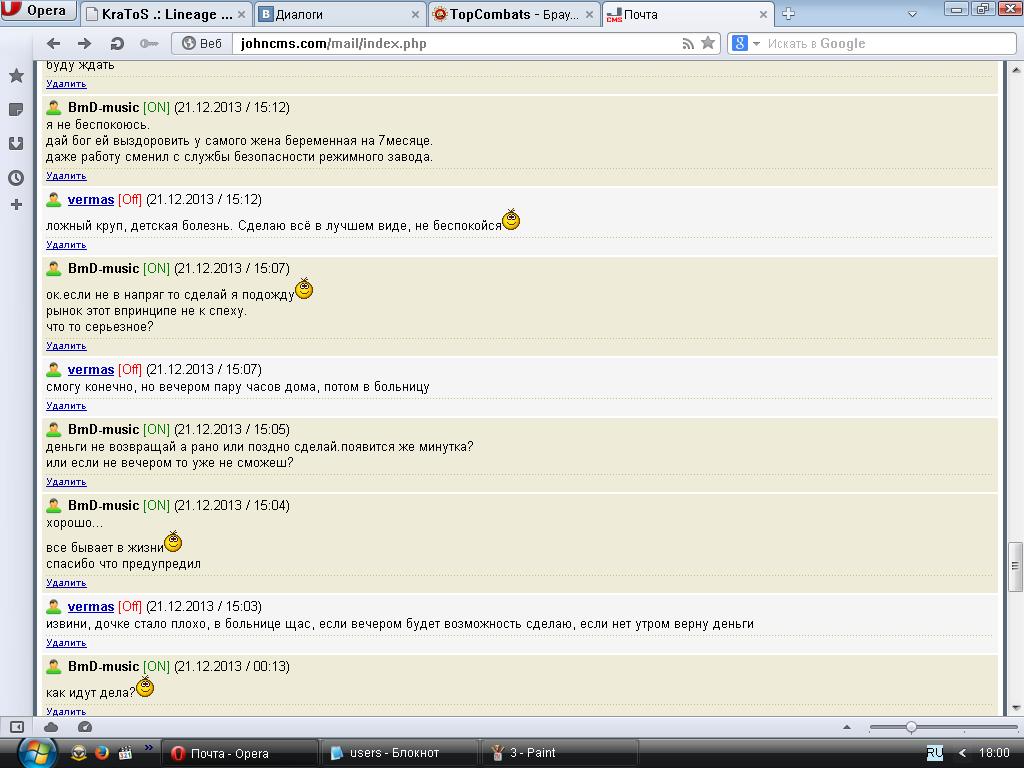Click Удалить under the 15:03 vermas message
The height and width of the screenshot is (768, 1024).
coord(66,643)
